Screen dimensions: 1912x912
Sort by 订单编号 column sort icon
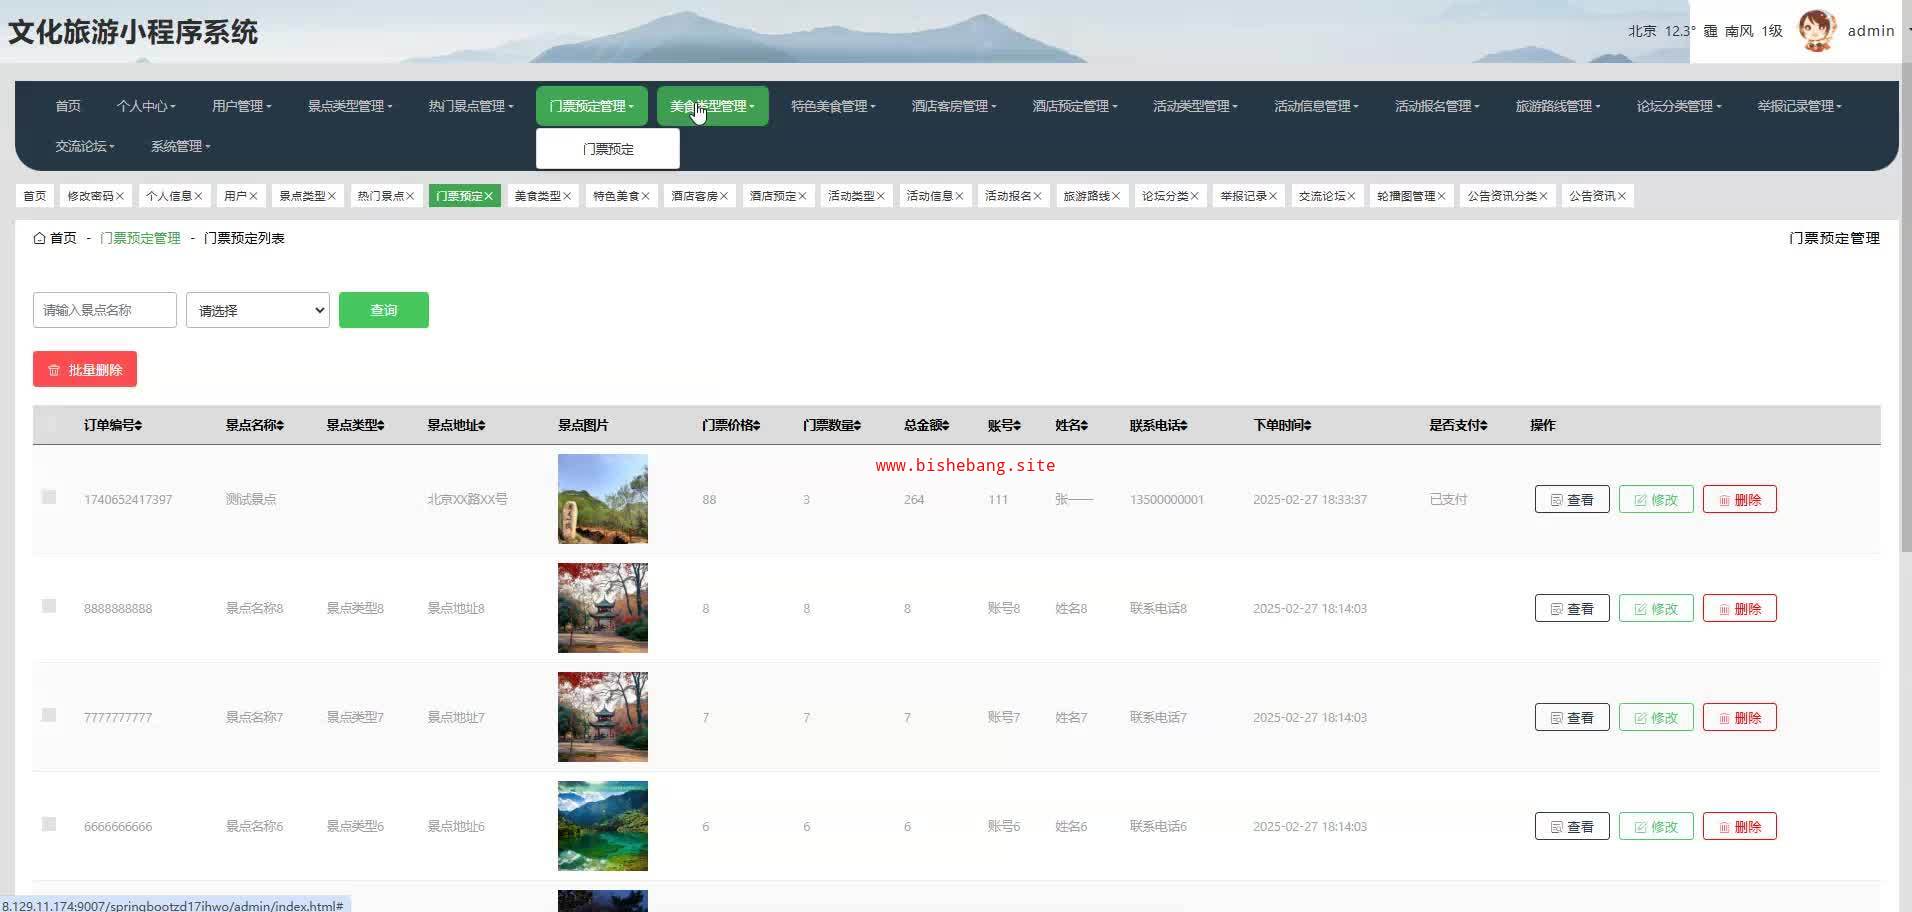pyautogui.click(x=138, y=426)
